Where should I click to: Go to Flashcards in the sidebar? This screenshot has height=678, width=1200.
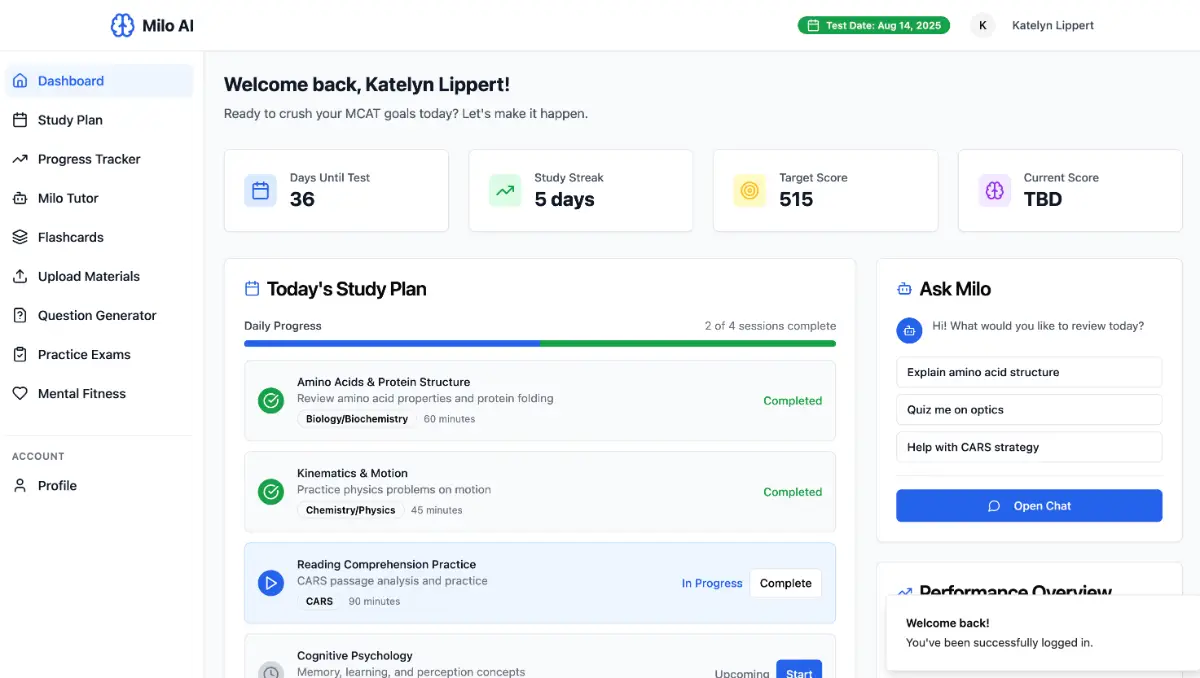70,237
